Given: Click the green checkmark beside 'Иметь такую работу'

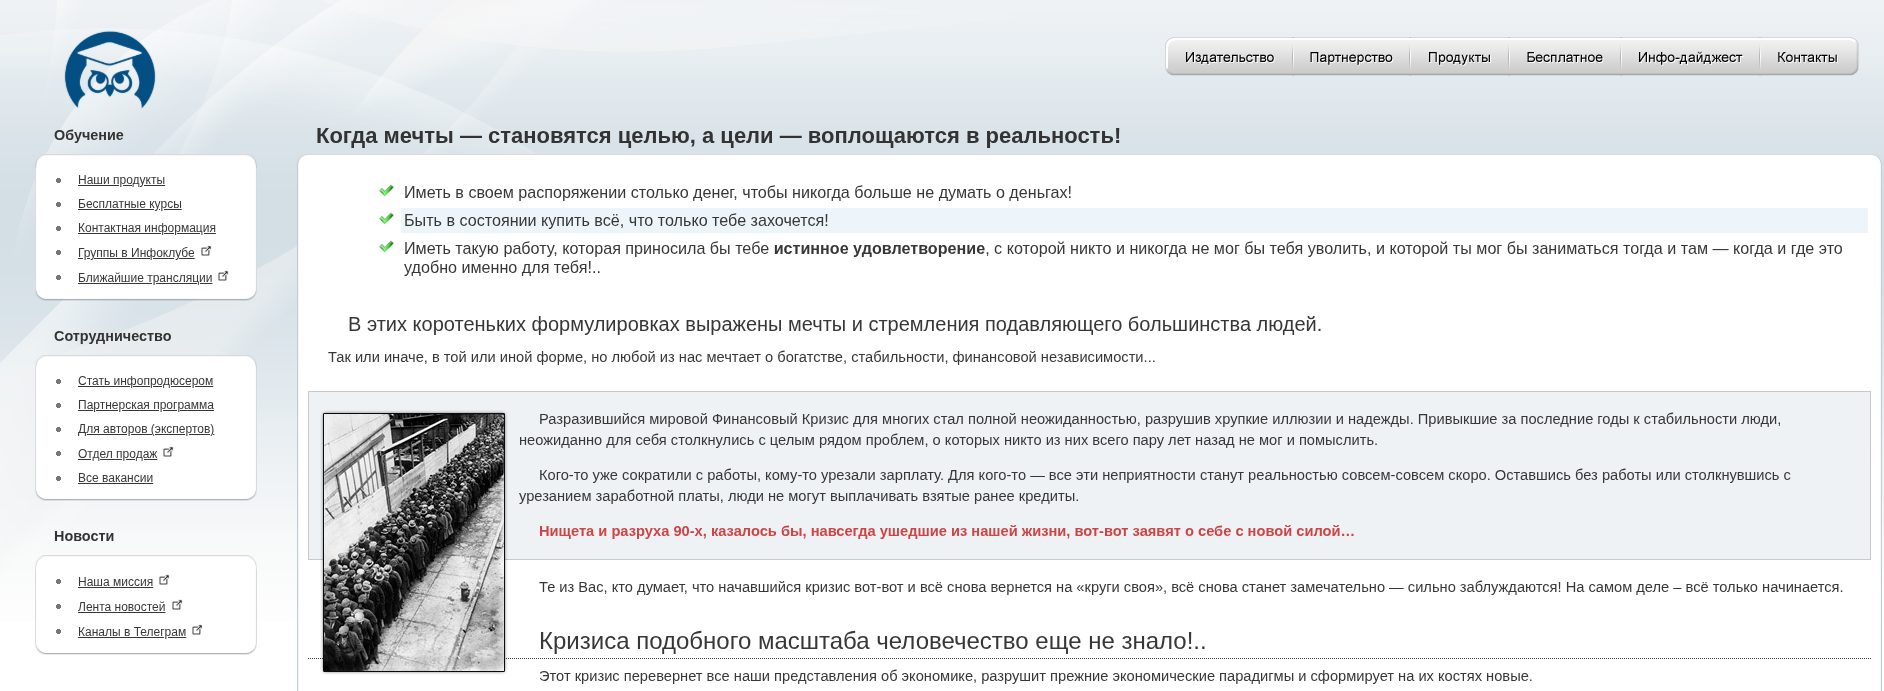Looking at the screenshot, I should tap(386, 247).
